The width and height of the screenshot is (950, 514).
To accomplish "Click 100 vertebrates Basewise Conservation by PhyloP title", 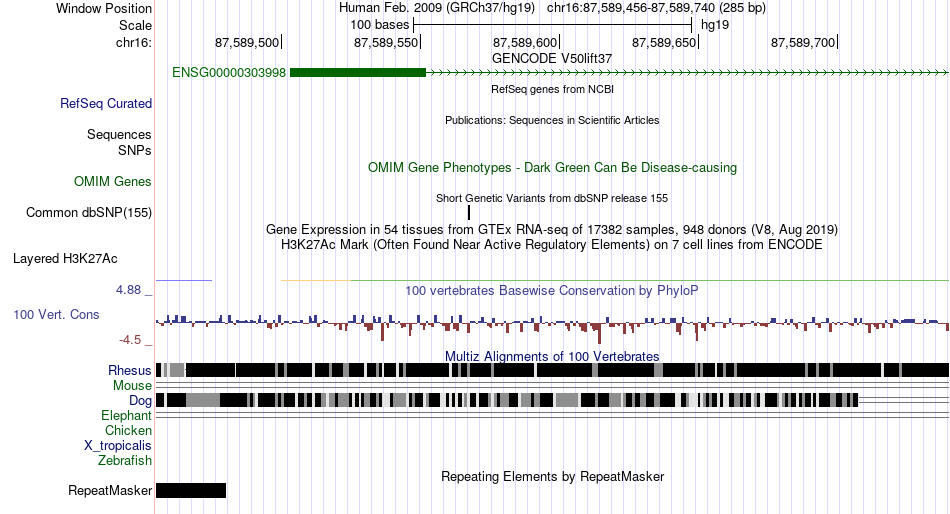I will (552, 290).
